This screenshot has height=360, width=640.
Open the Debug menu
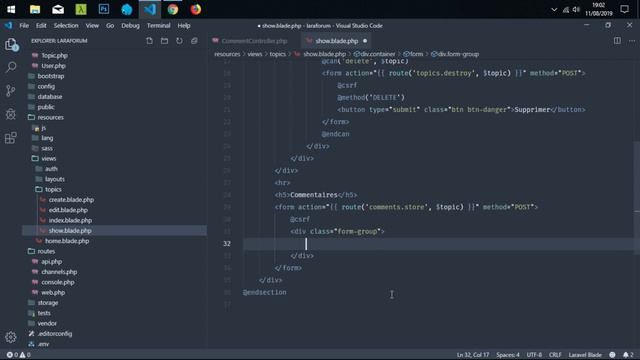[130, 25]
